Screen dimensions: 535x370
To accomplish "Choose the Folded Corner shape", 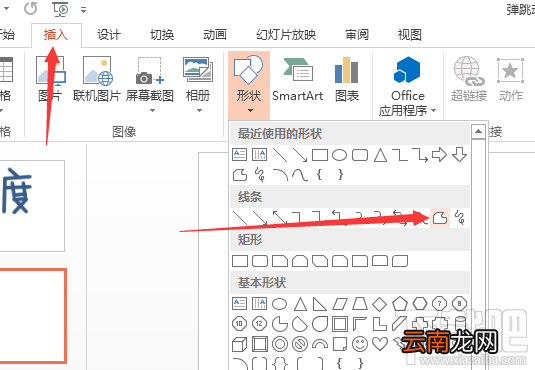I will (x=340, y=344).
